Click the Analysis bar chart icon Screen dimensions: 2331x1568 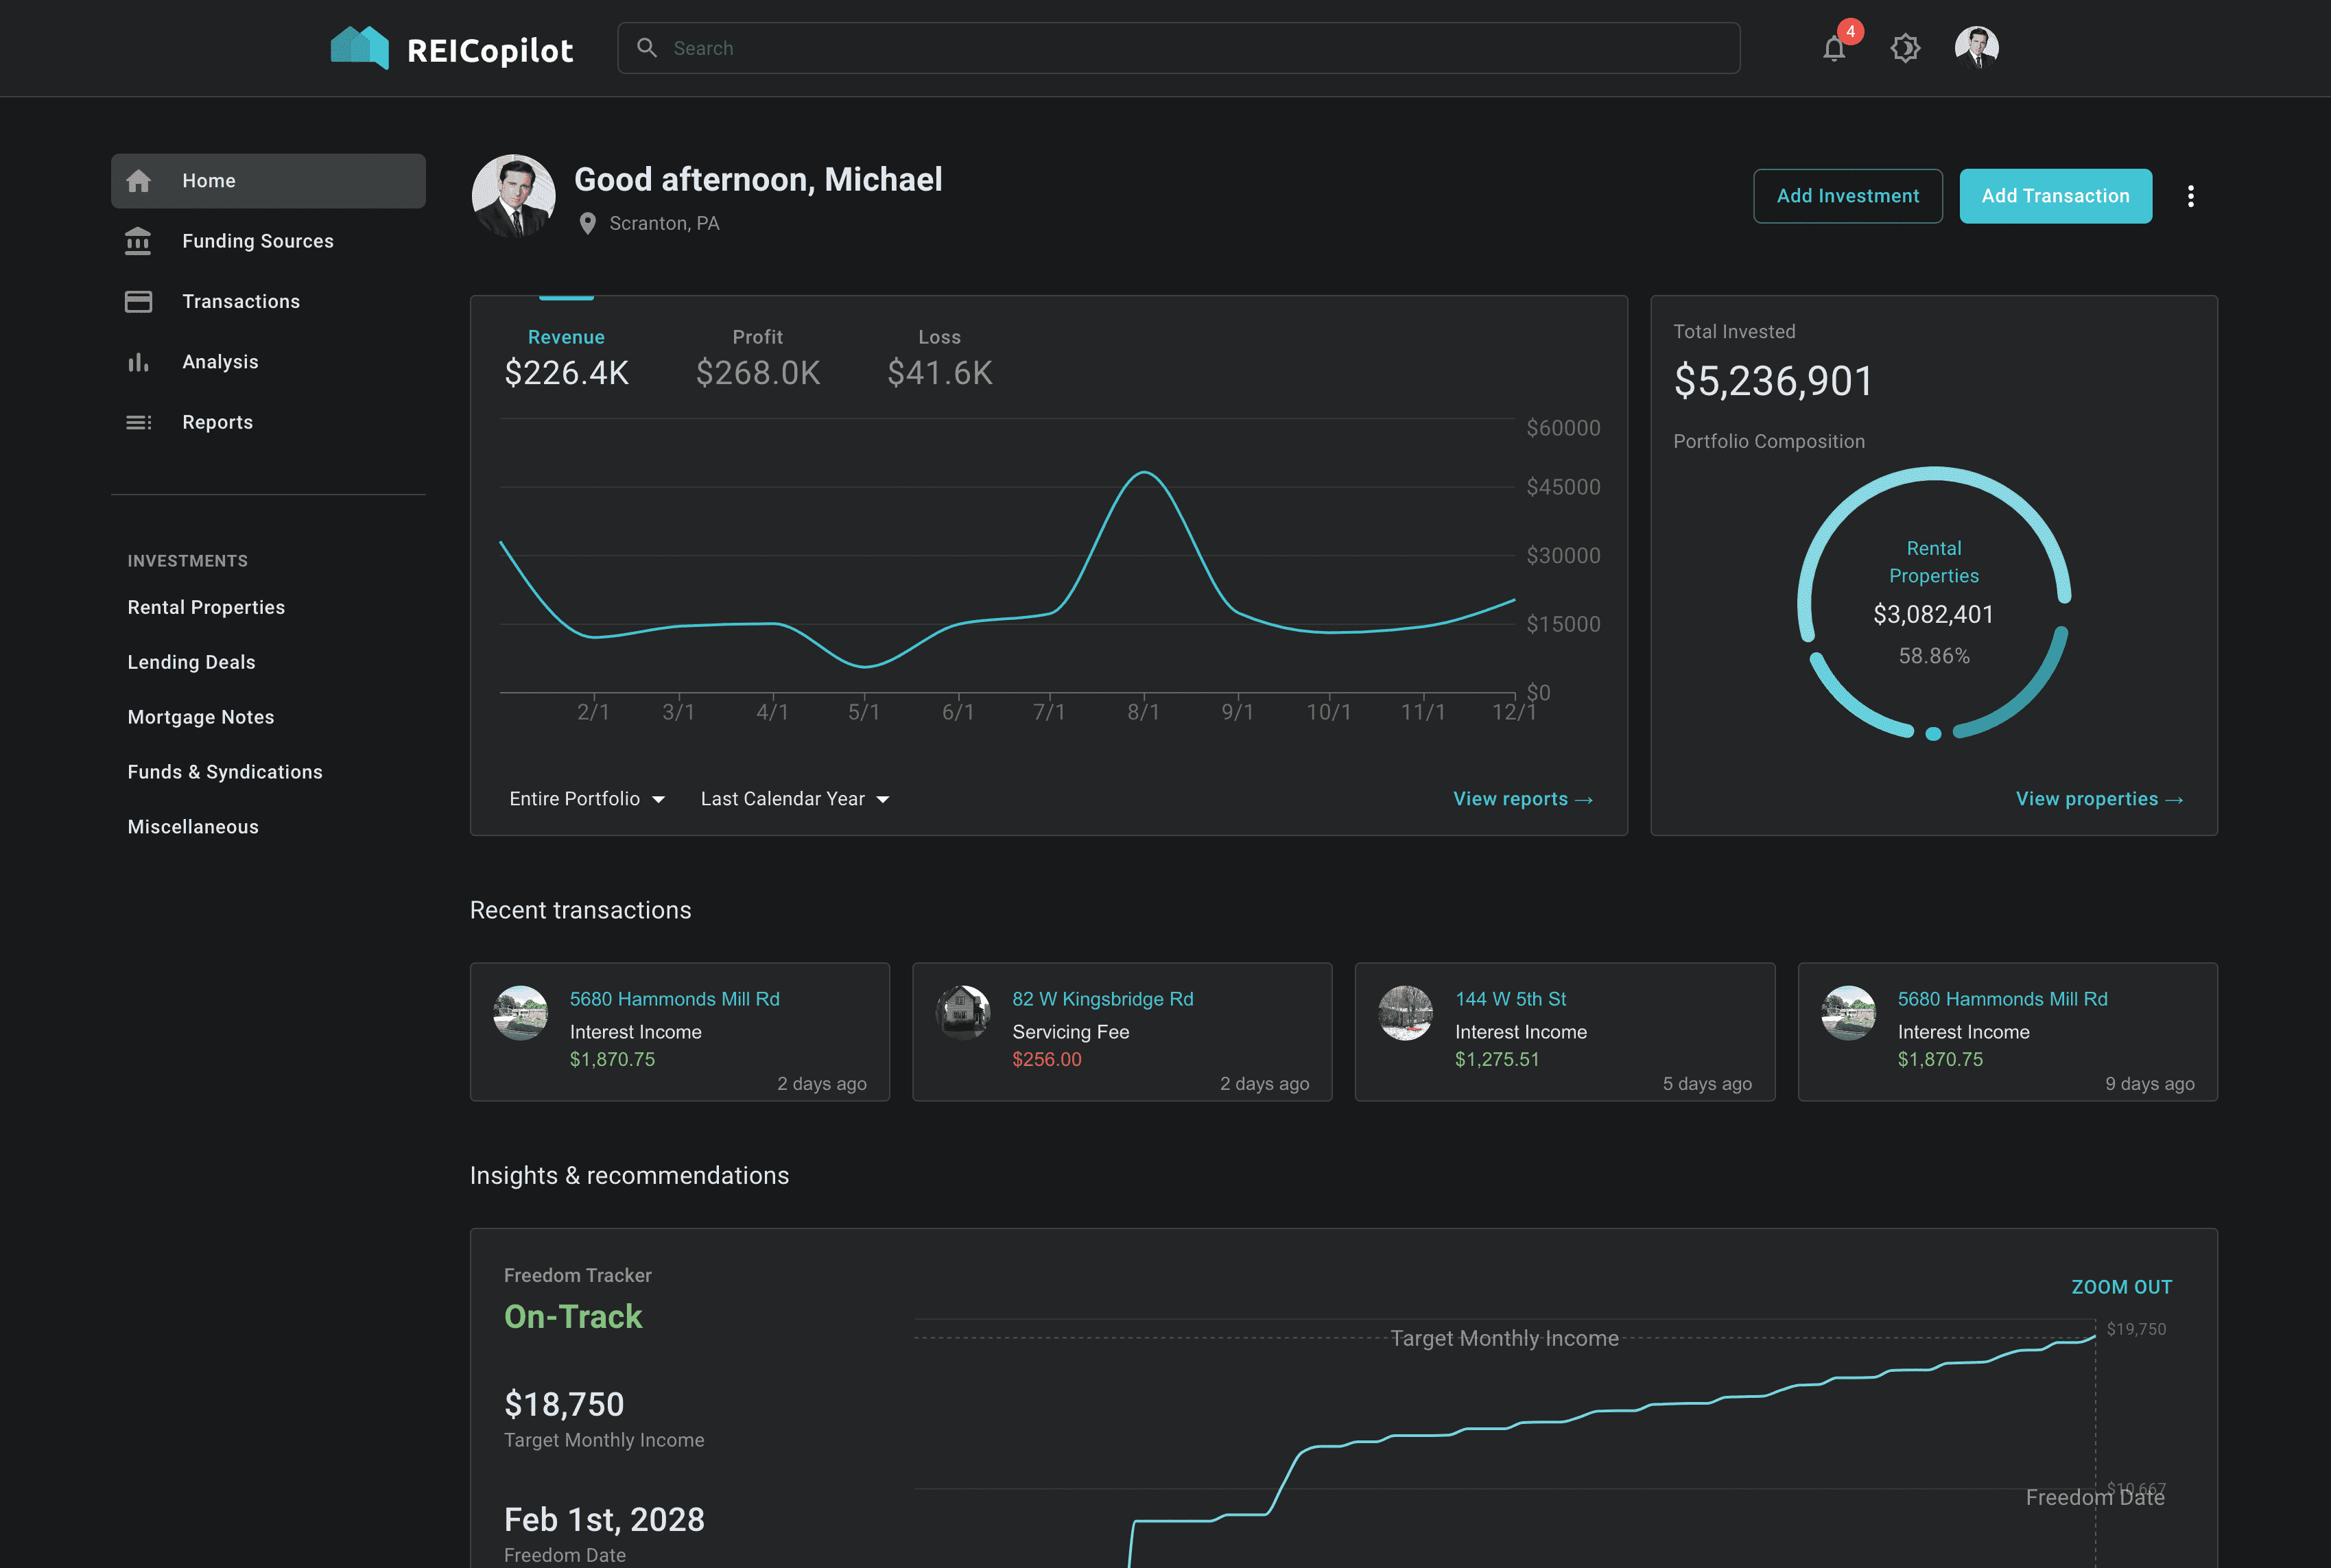(138, 362)
